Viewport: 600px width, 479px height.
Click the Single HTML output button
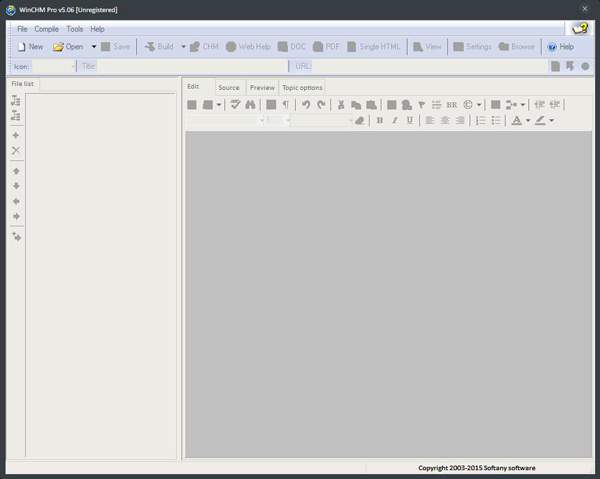(373, 47)
